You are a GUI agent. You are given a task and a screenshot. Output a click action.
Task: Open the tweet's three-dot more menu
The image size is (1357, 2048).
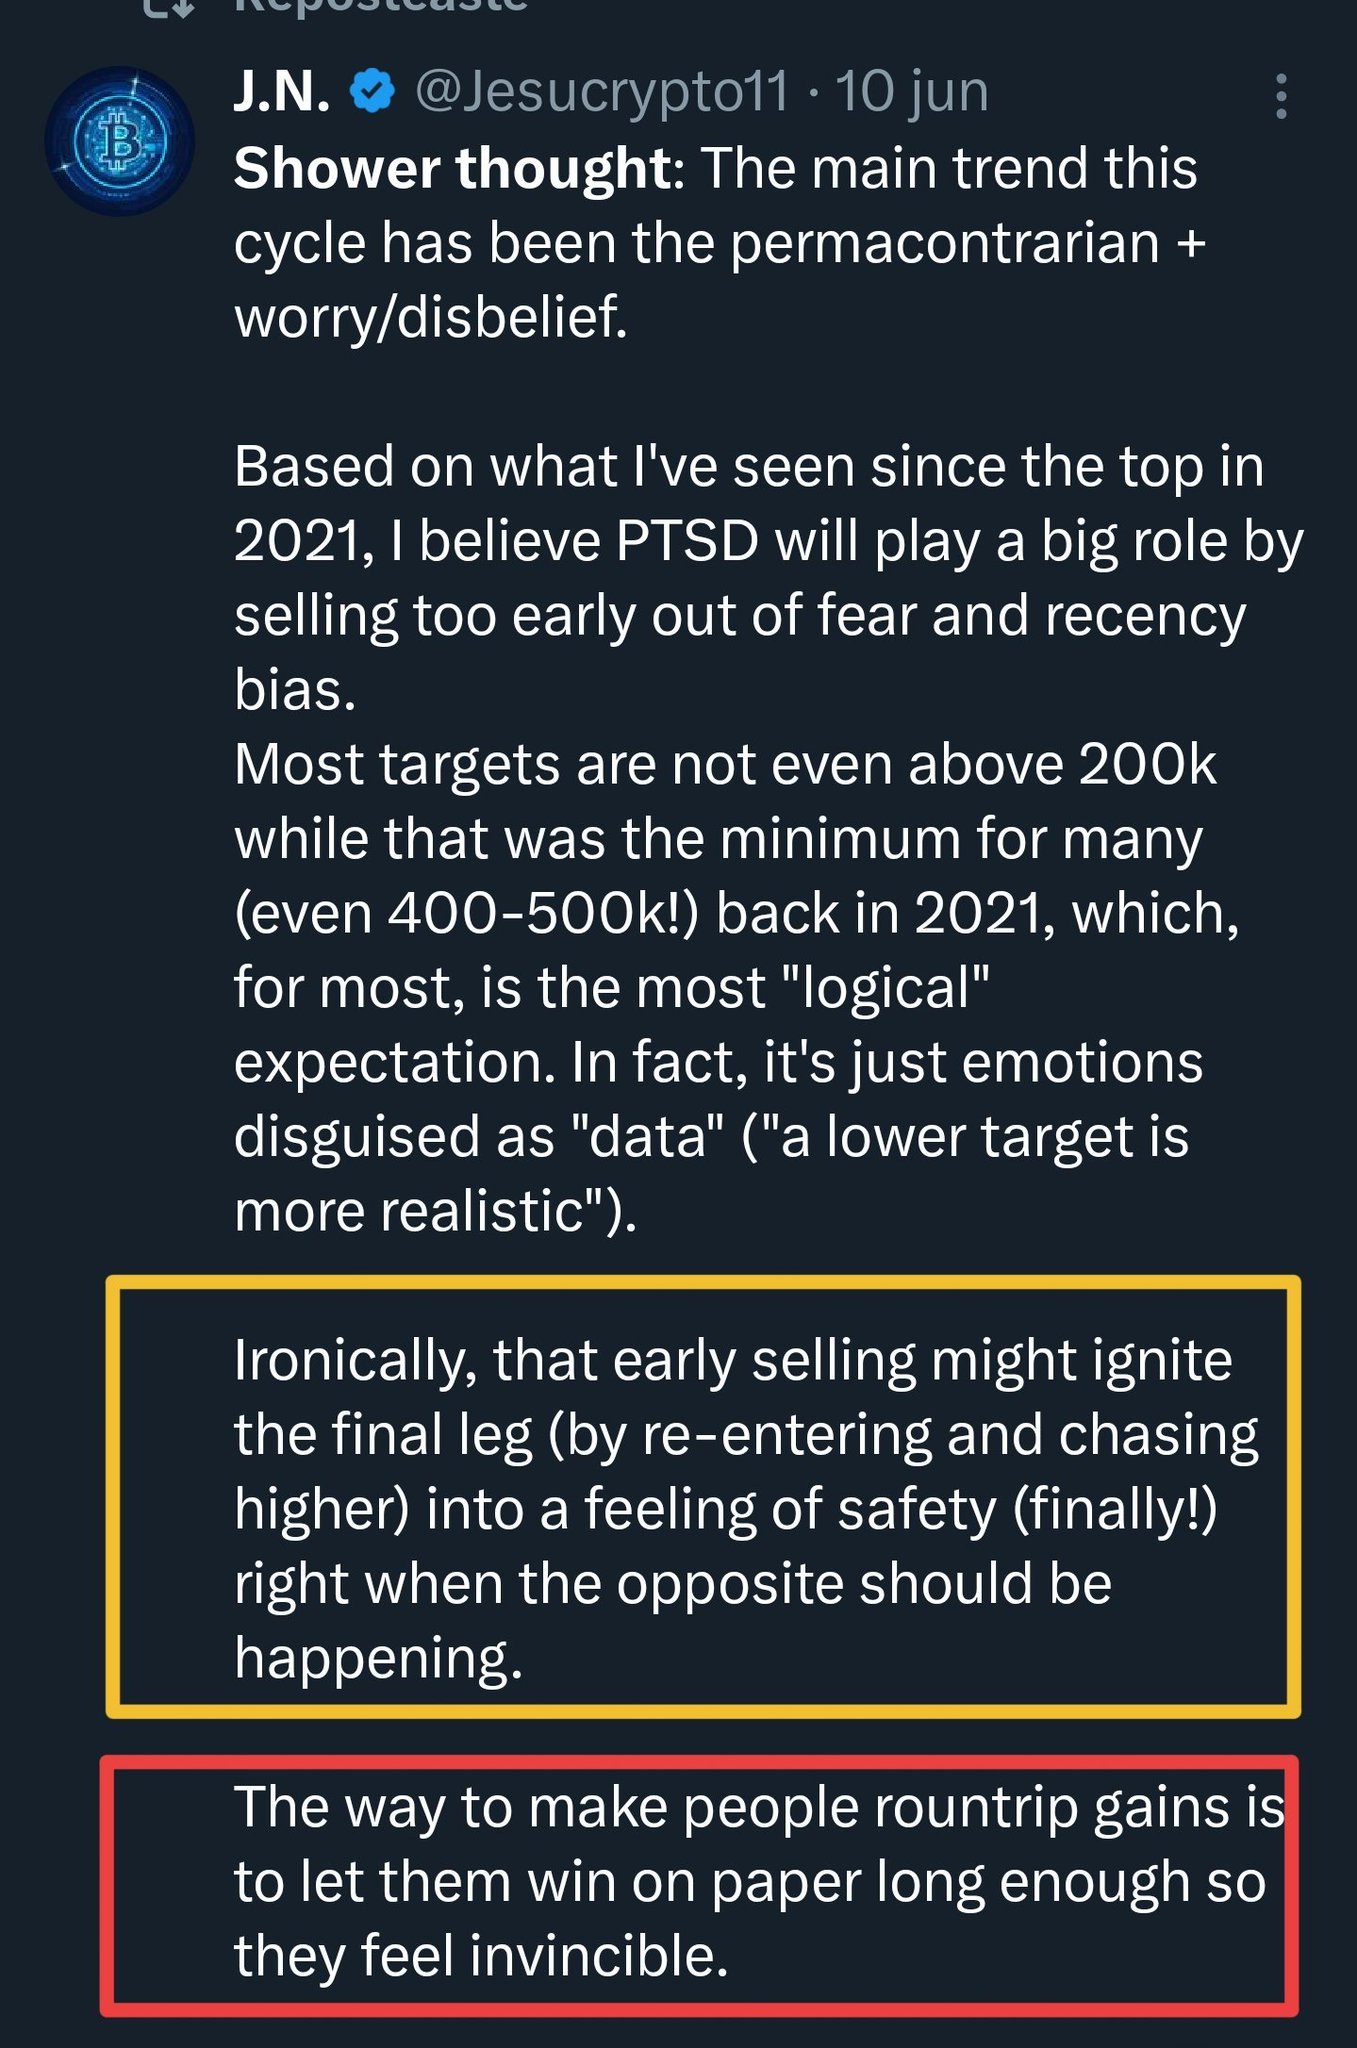(1280, 97)
